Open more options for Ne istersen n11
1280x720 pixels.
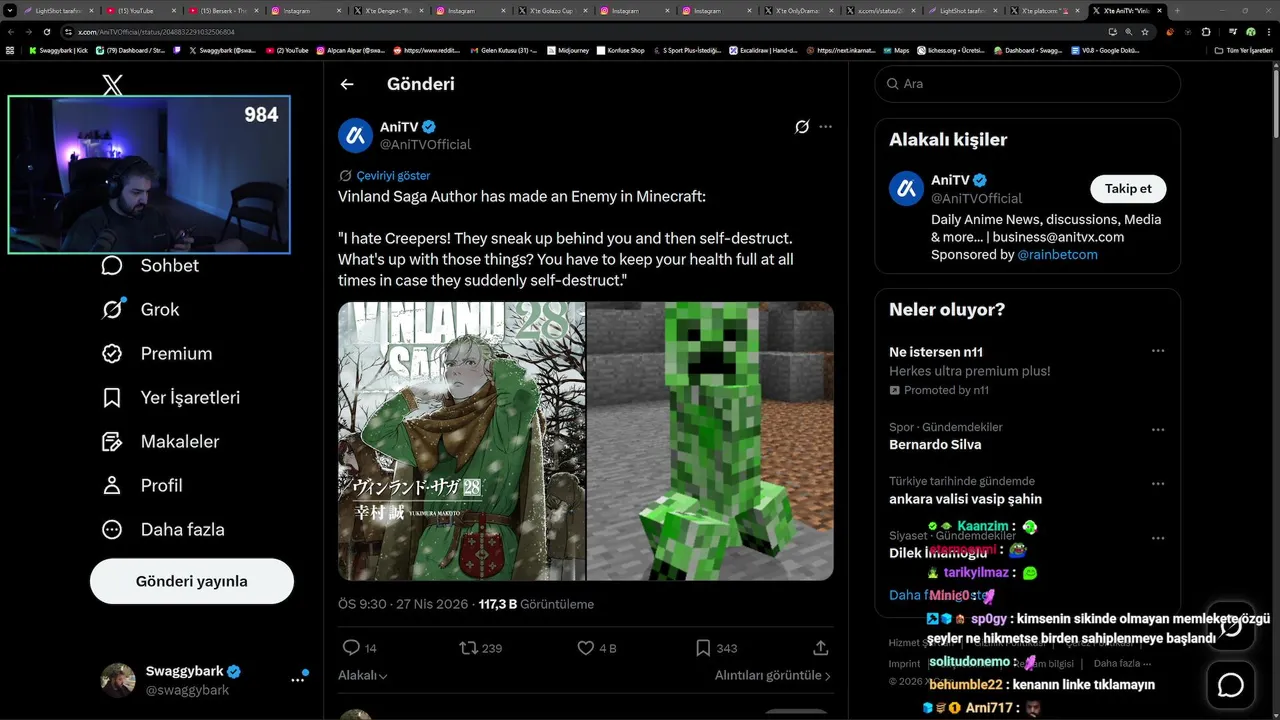point(1157,351)
